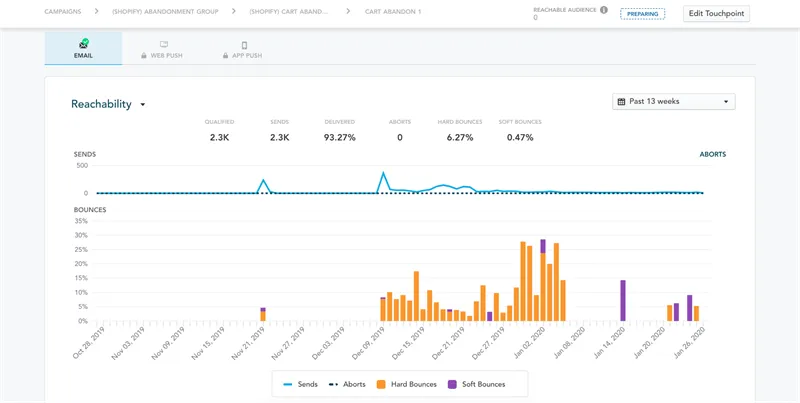
Task: Click the calendar icon in date range selector
Action: tap(621, 102)
